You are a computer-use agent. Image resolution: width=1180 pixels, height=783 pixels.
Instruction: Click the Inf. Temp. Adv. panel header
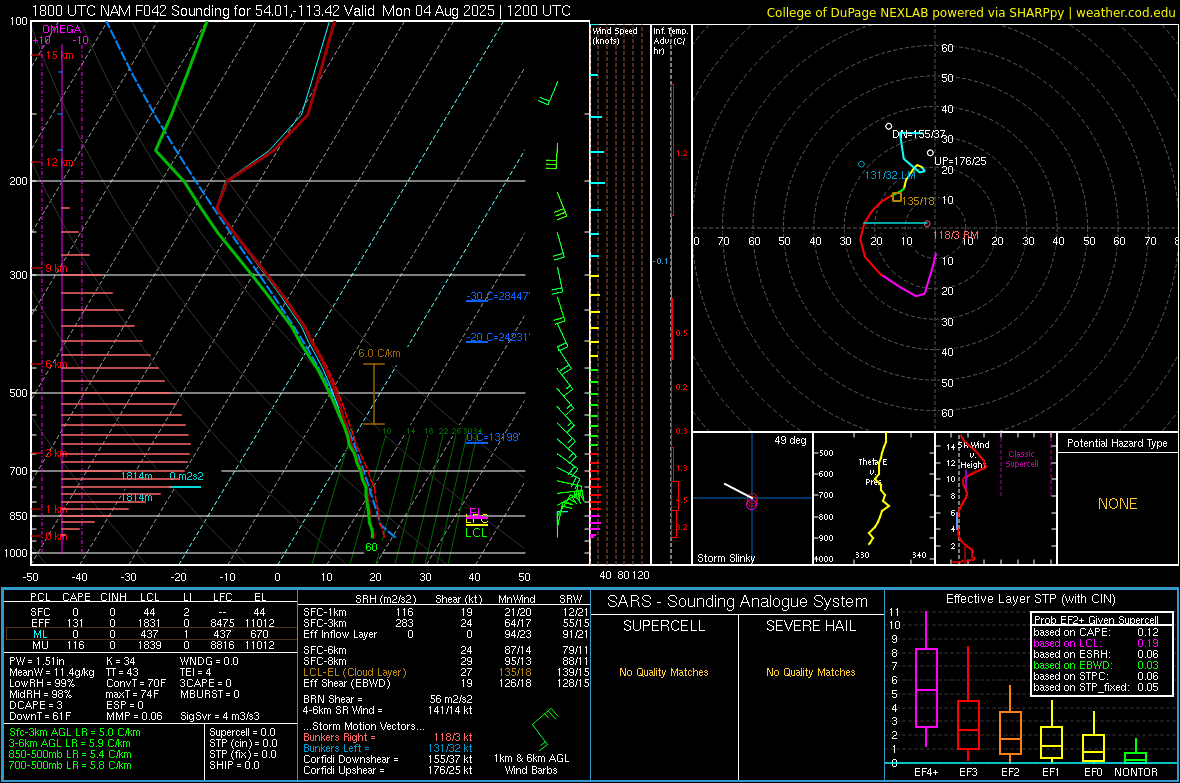click(670, 41)
